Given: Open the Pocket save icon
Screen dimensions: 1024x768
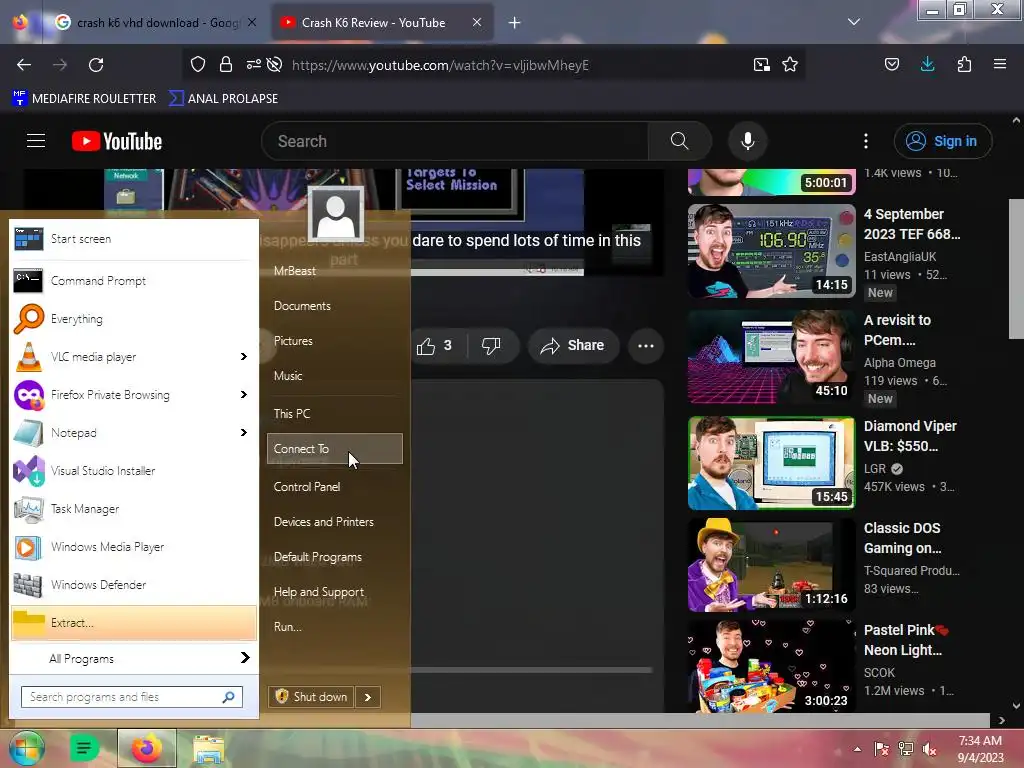Looking at the screenshot, I should 891,64.
